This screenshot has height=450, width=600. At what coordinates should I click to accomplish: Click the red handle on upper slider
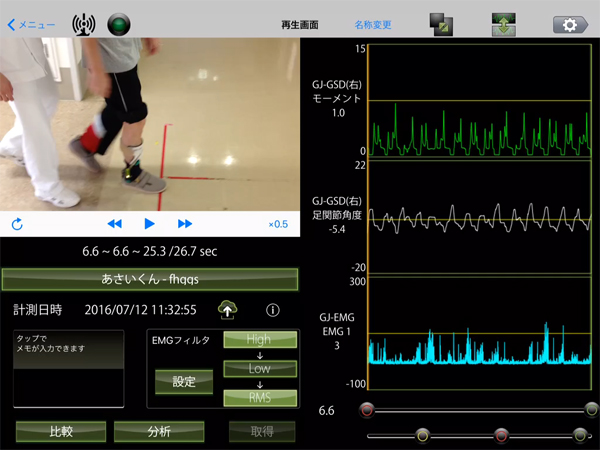coord(367,410)
